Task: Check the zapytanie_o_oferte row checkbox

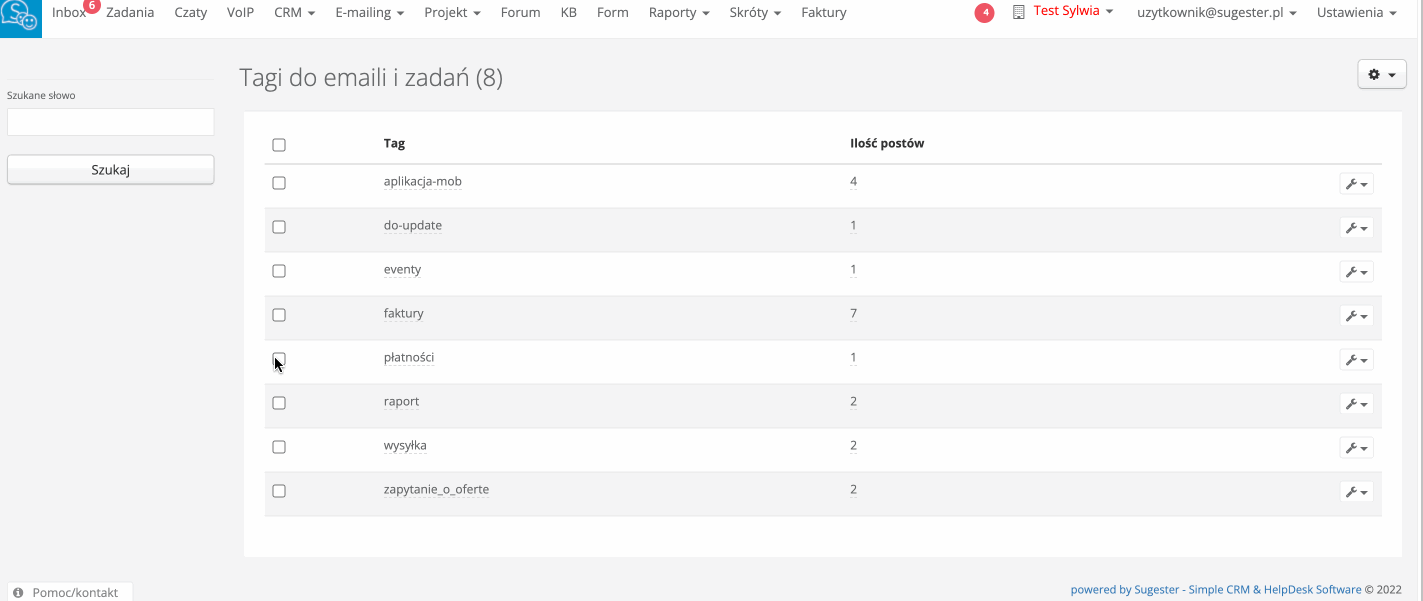Action: [279, 491]
